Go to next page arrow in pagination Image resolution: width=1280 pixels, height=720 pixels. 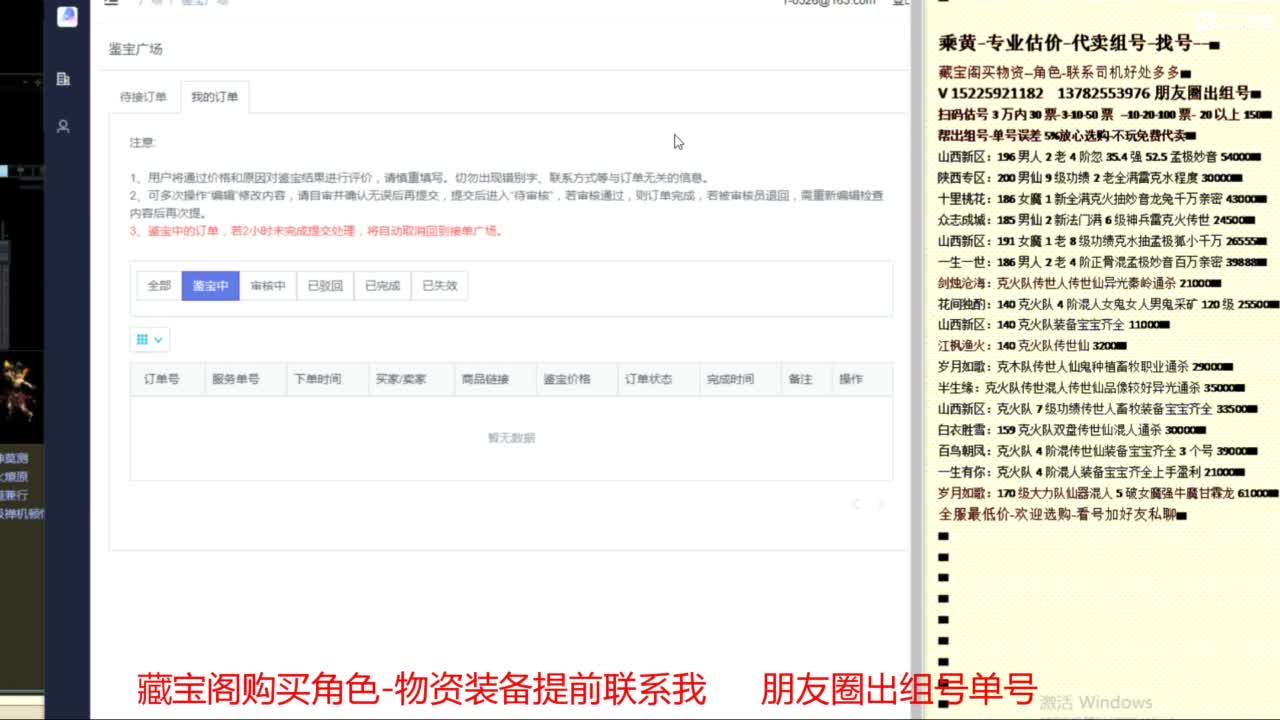tap(880, 504)
